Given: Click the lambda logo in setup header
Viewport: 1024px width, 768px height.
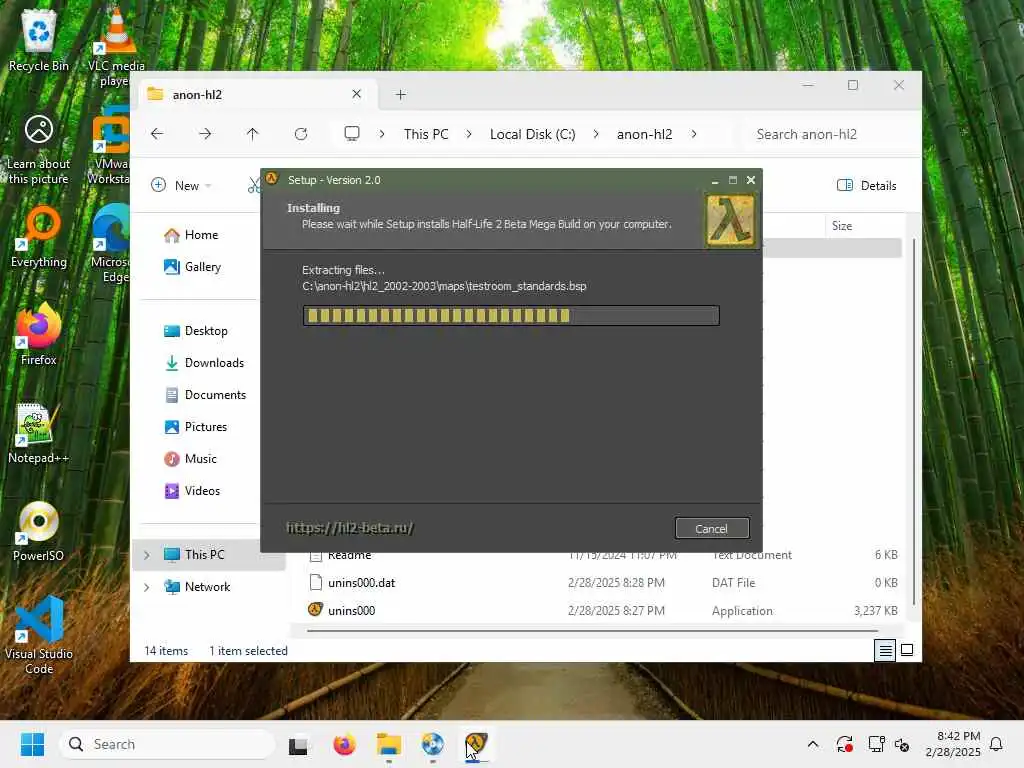Looking at the screenshot, I should tap(730, 221).
